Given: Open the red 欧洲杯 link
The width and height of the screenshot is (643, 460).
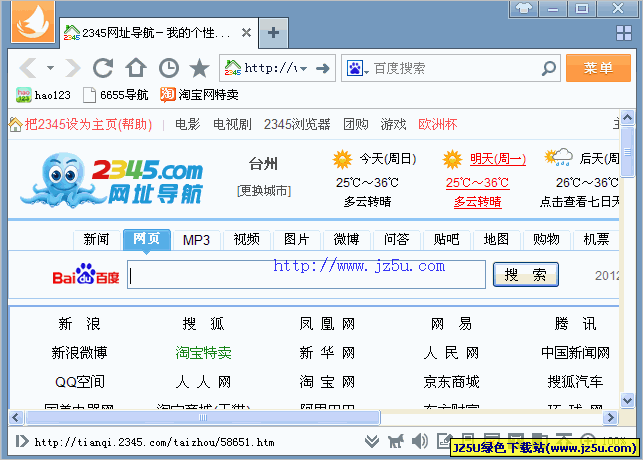Looking at the screenshot, I should pyautogui.click(x=438, y=124).
